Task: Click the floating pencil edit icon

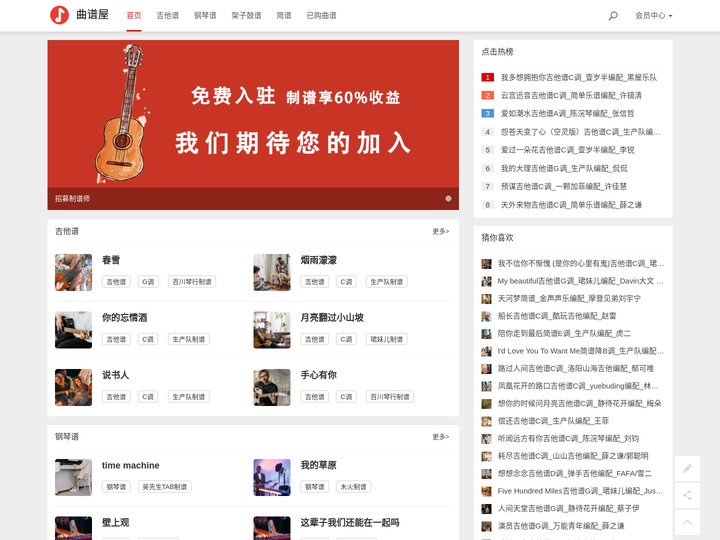Action: (x=687, y=468)
